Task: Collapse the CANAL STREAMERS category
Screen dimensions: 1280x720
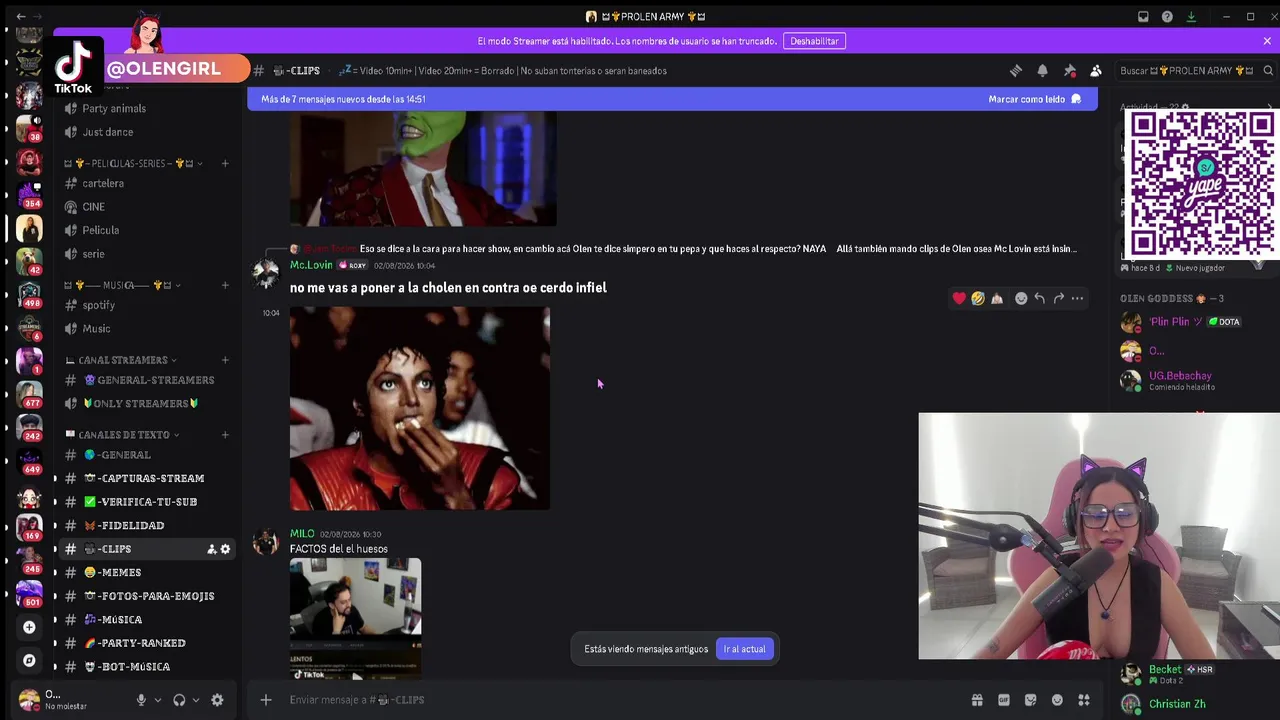Action: pyautogui.click(x=122, y=360)
